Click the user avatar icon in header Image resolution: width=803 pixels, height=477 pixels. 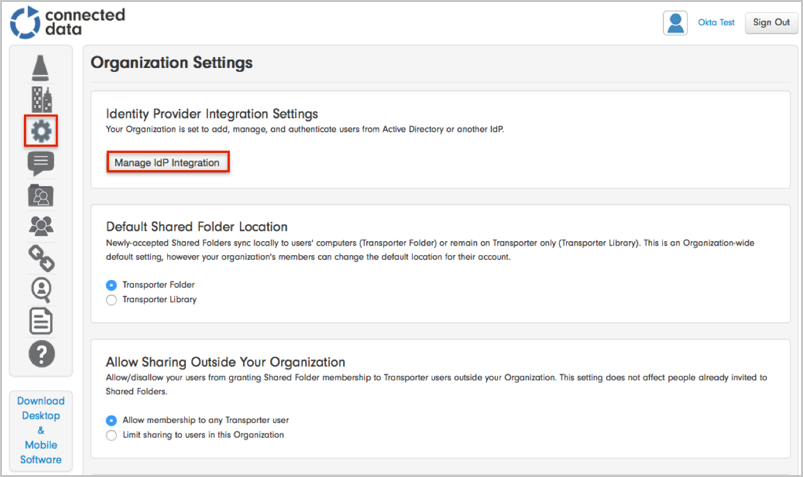coord(675,23)
